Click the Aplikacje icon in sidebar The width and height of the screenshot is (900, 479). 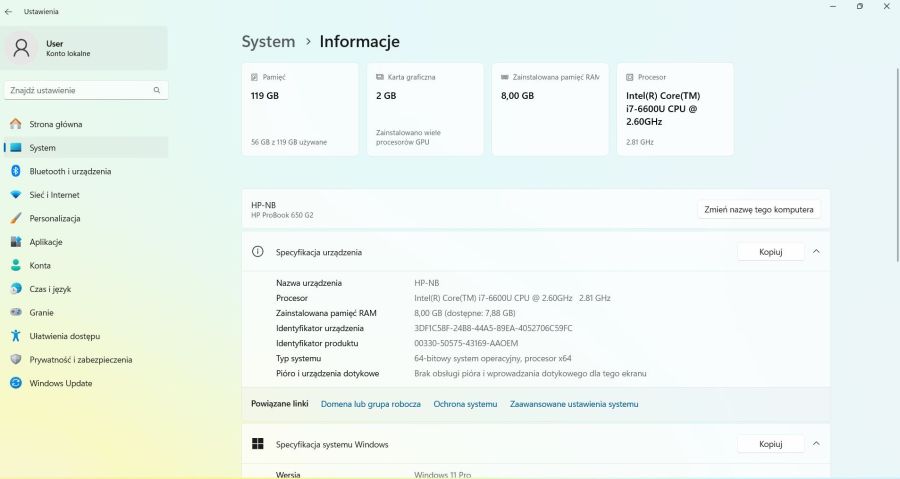16,242
